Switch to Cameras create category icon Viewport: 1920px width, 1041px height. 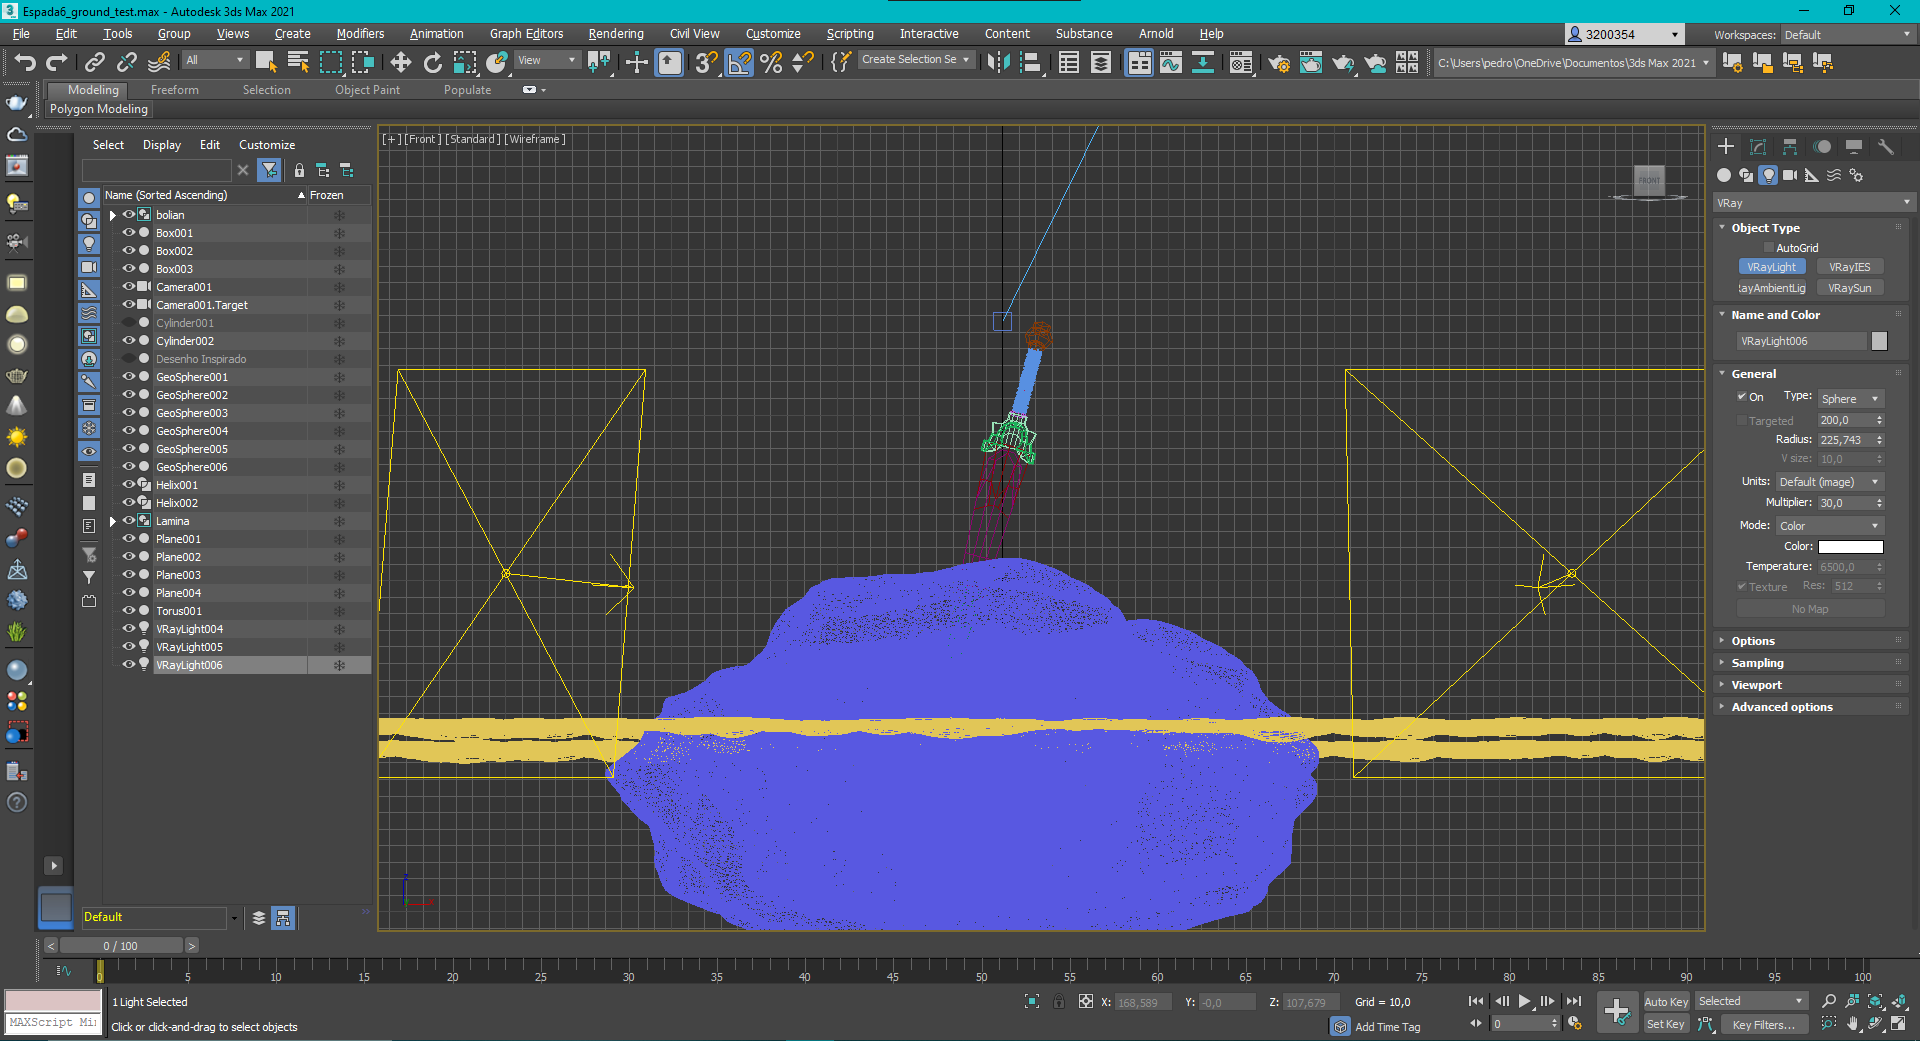click(1790, 175)
